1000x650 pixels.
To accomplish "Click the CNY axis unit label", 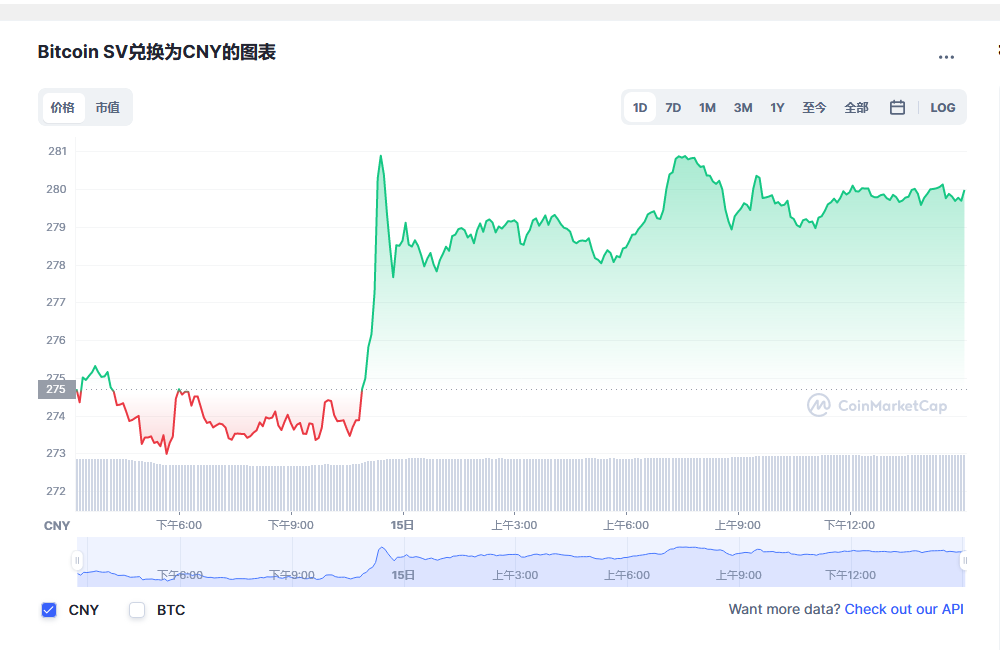I will click(x=57, y=526).
